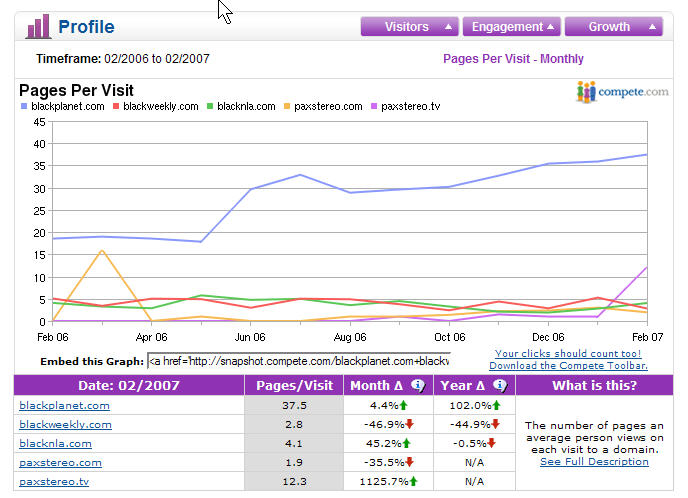Open blackweekly.com link in table

tap(65, 425)
